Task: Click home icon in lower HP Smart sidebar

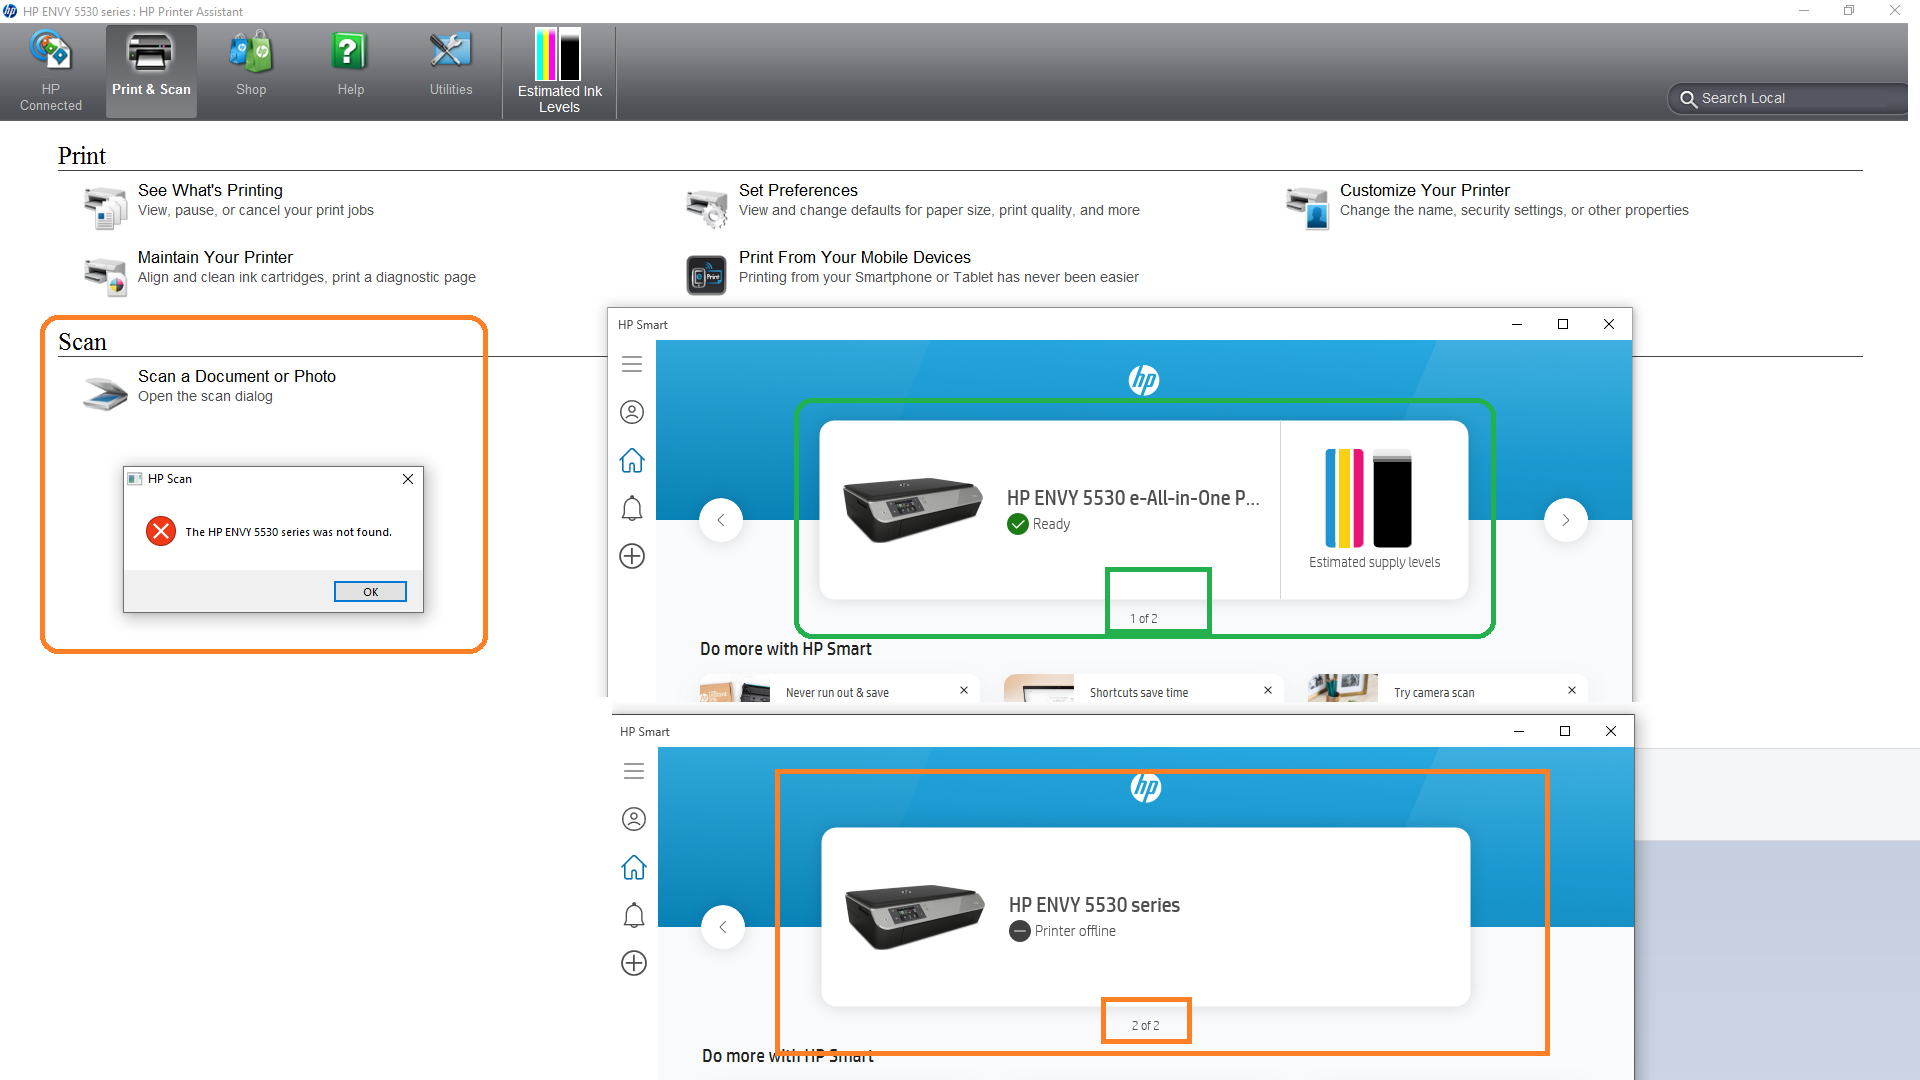Action: point(634,867)
